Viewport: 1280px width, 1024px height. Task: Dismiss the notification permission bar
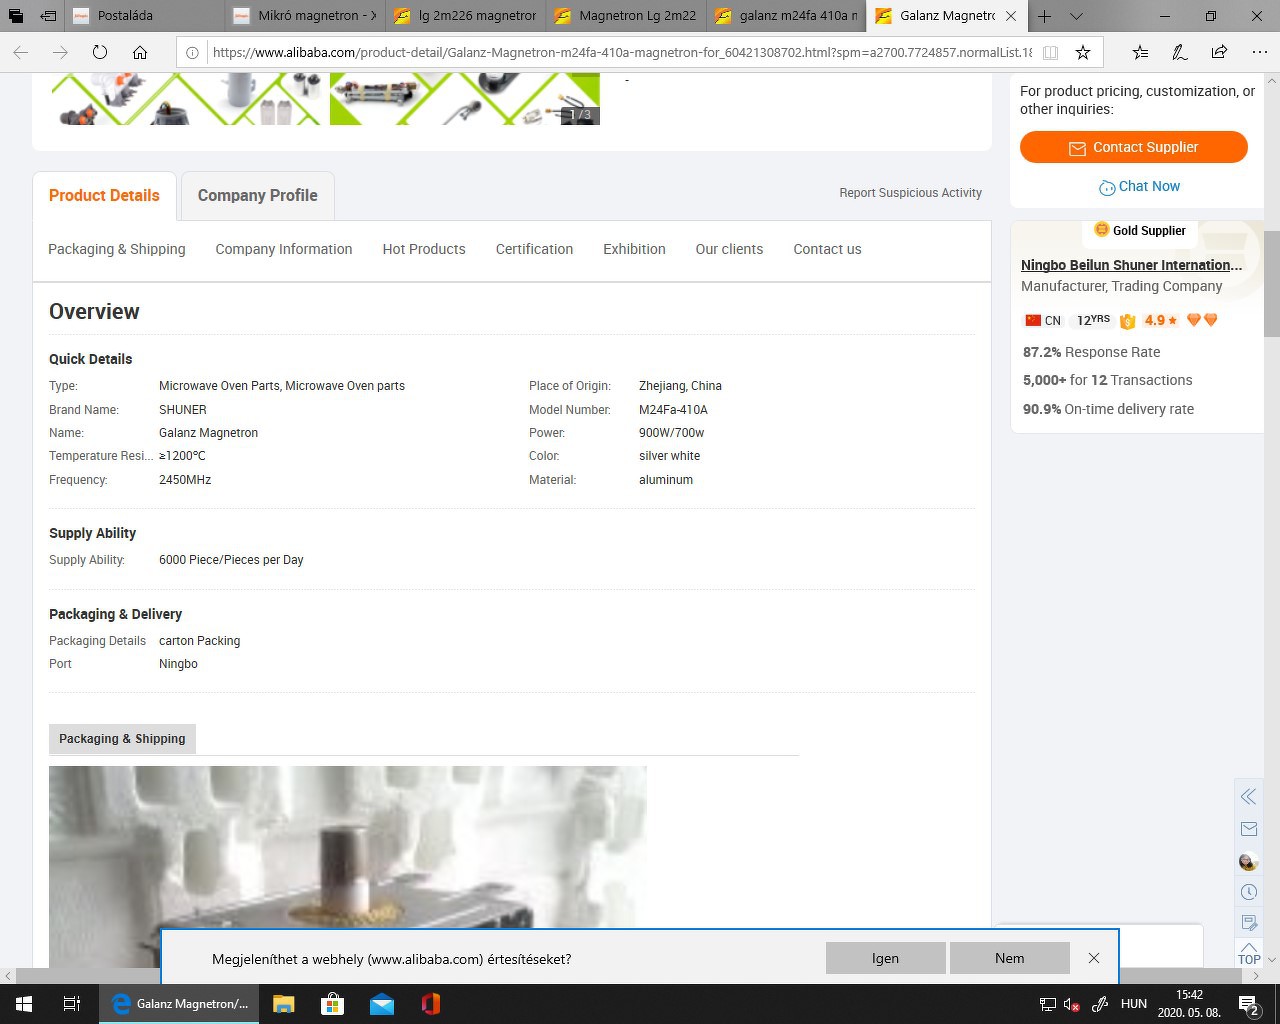pos(1094,958)
